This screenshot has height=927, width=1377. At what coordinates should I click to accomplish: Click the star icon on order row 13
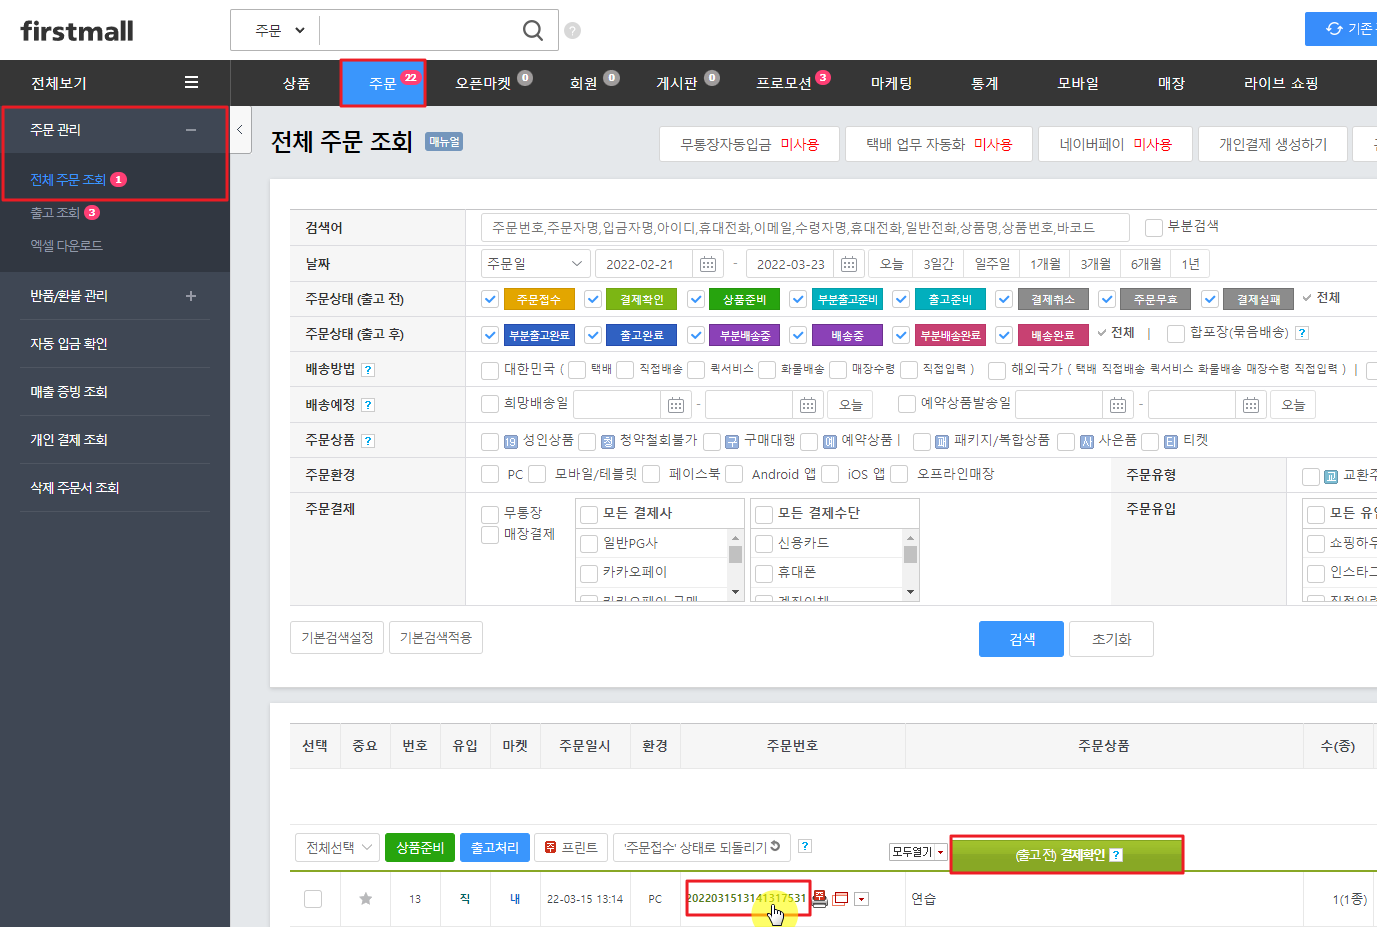[x=366, y=899]
